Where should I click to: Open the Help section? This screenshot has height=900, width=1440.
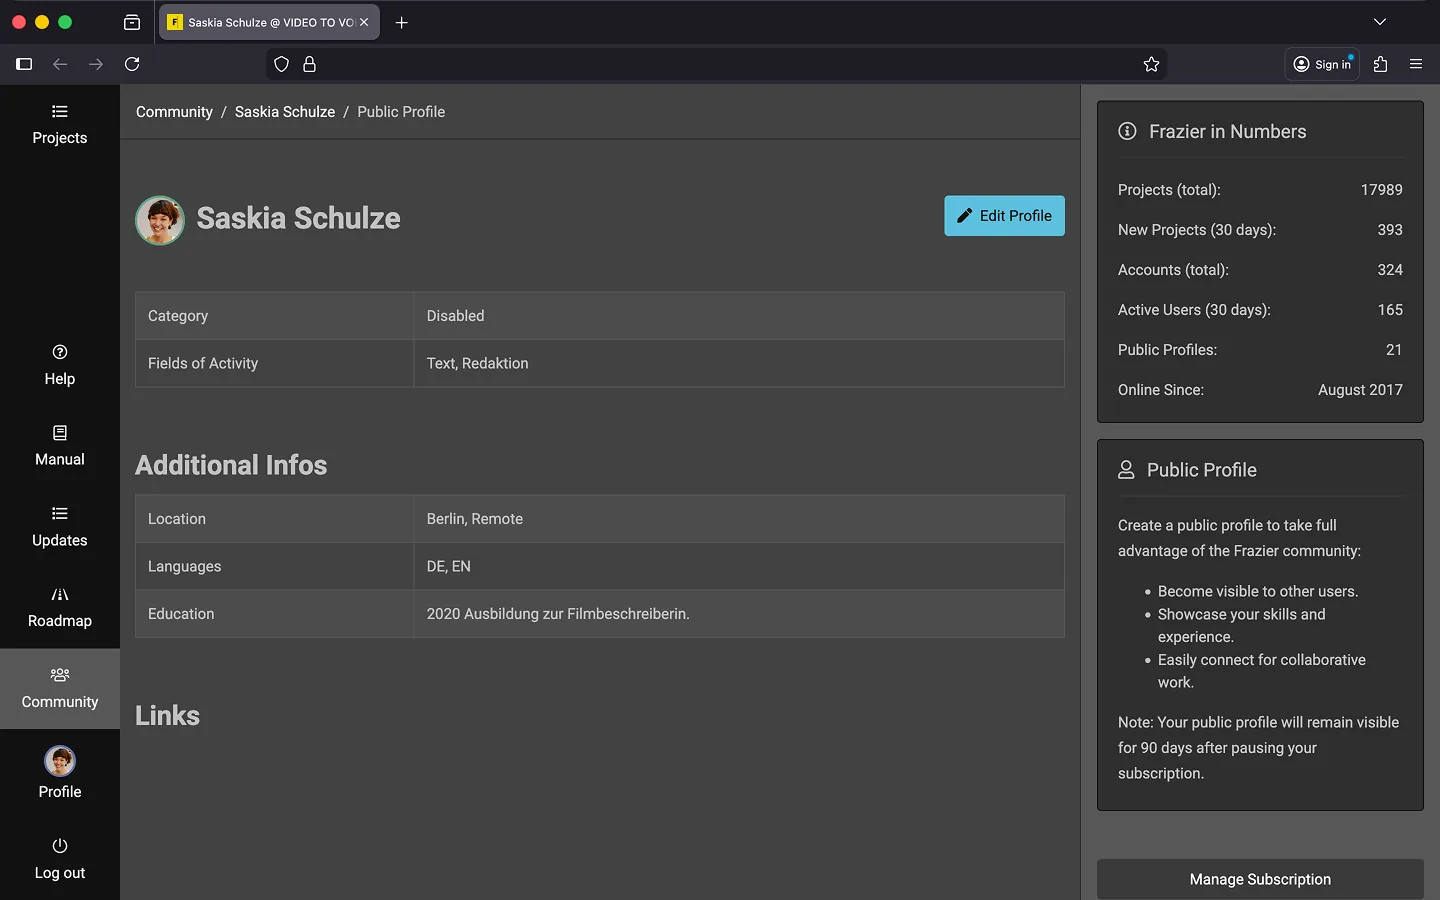coord(59,365)
